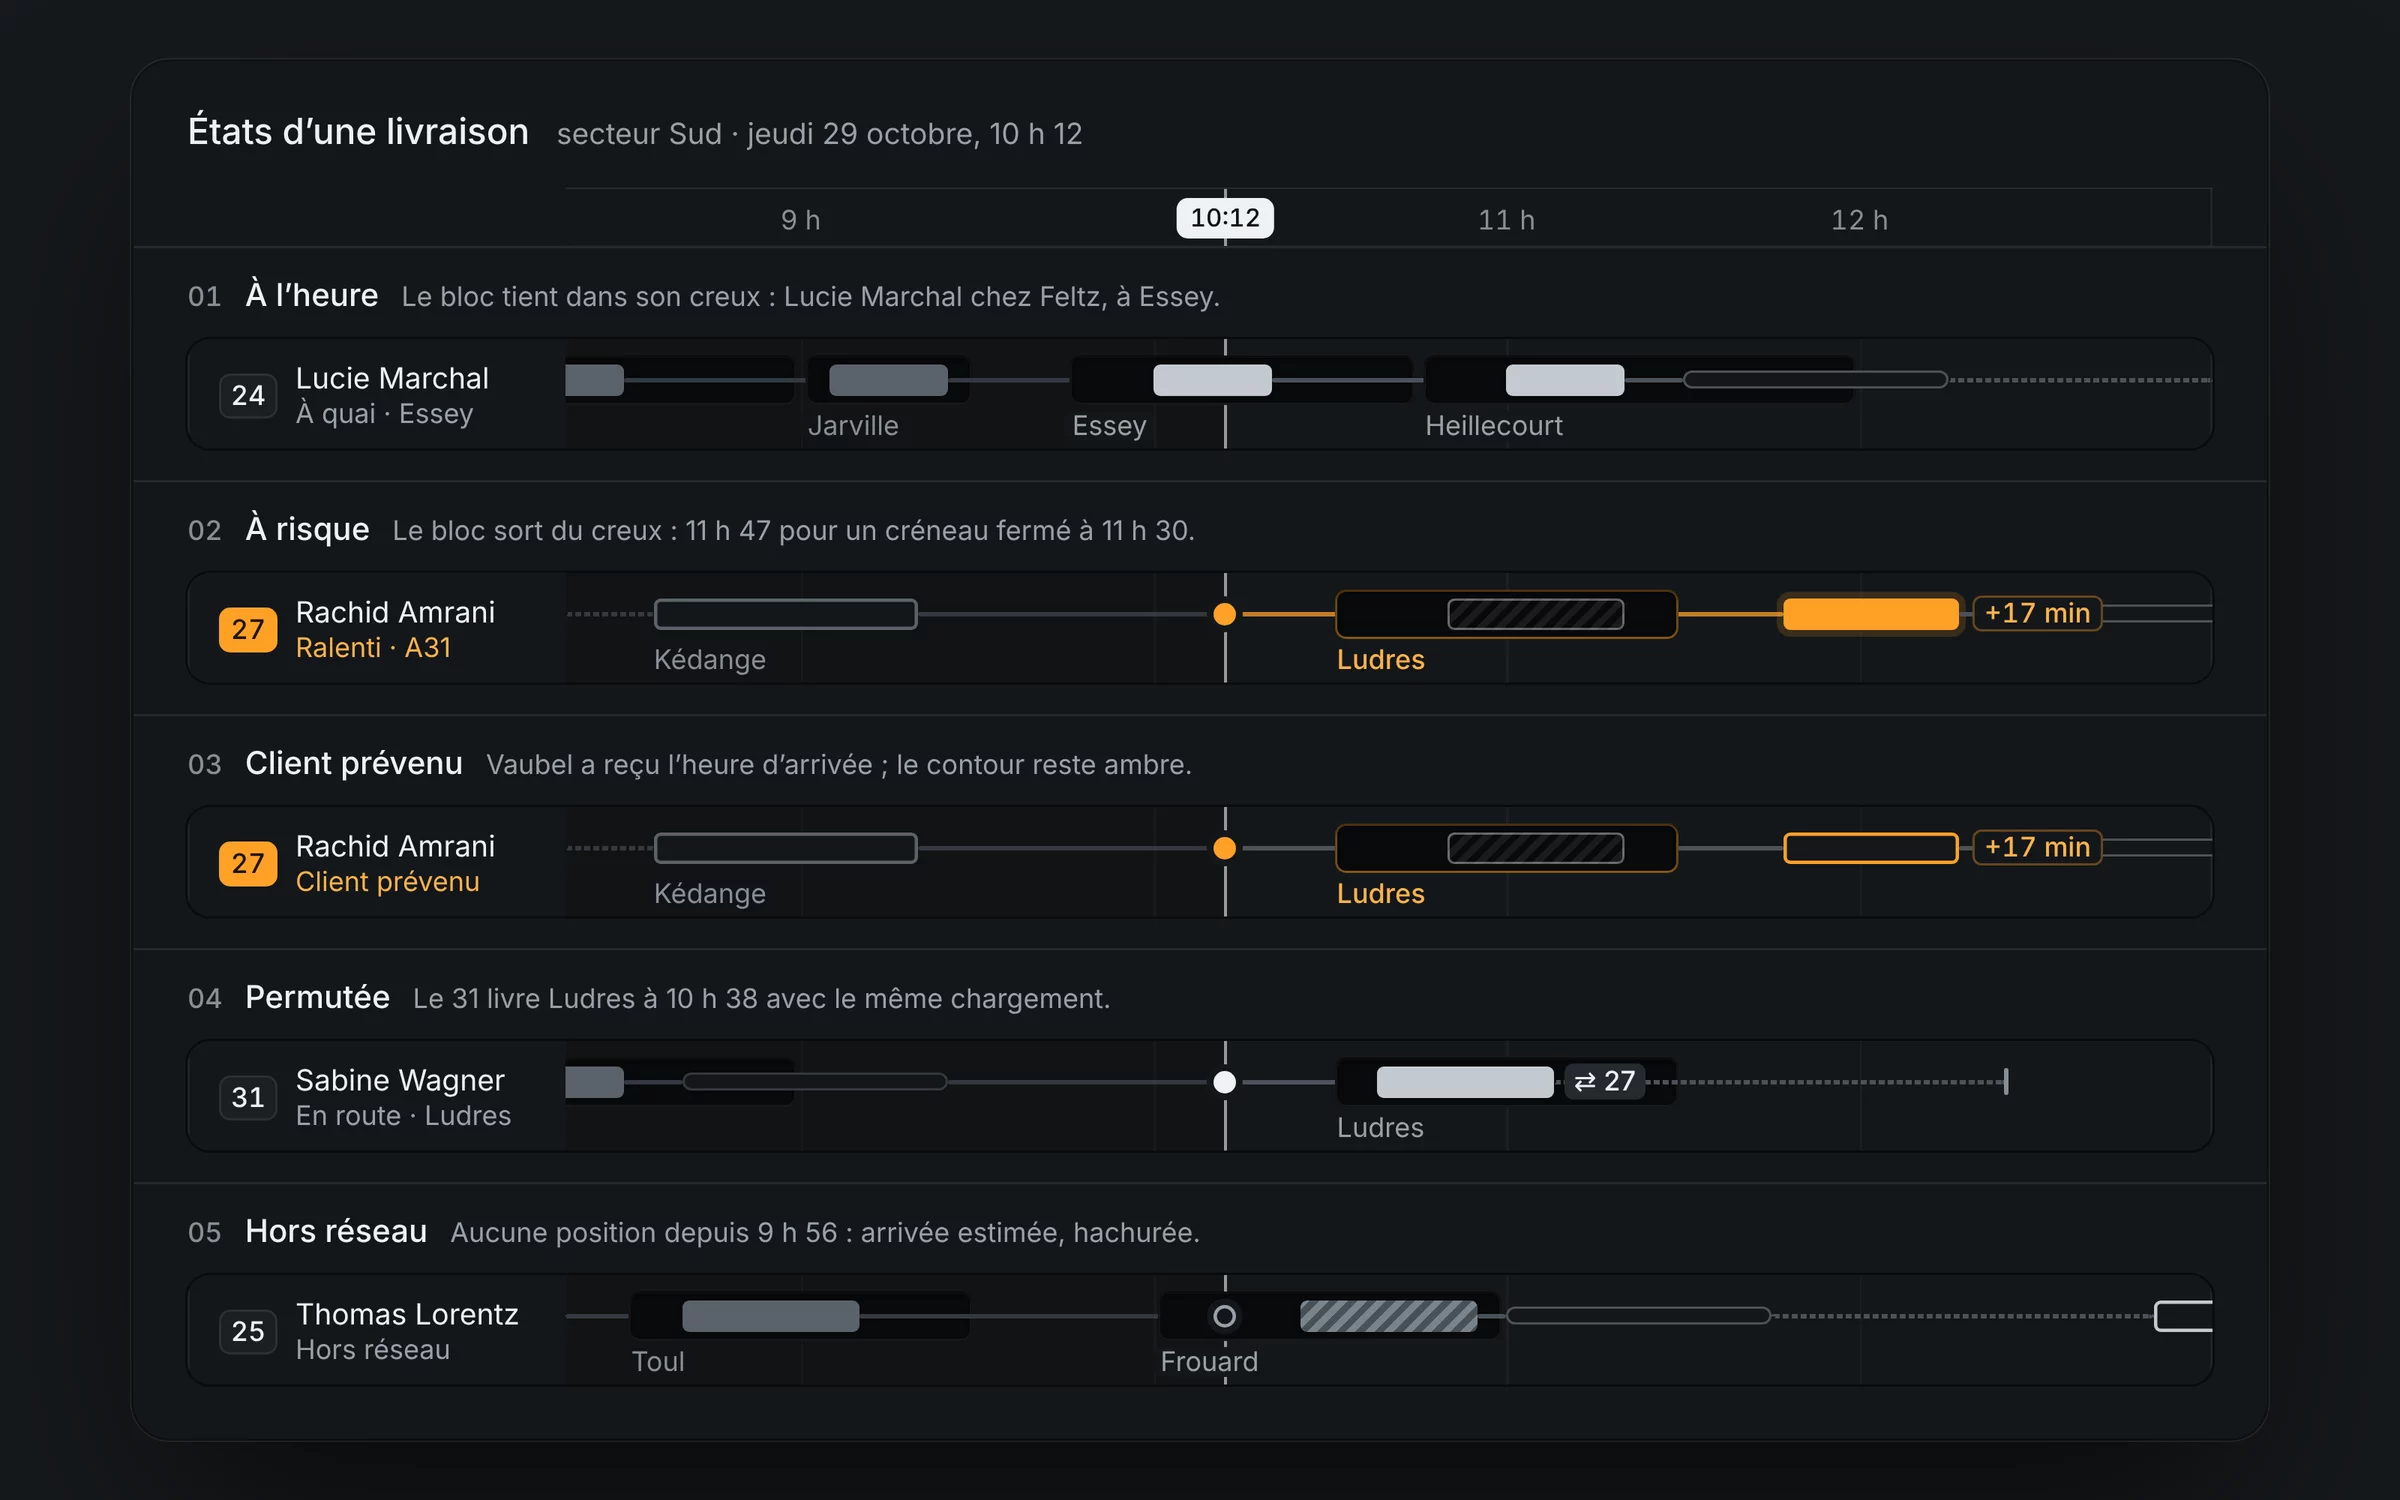The width and height of the screenshot is (2400, 1500).
Task: Click the swap ⇄ 27 chip
Action: (x=1604, y=1081)
